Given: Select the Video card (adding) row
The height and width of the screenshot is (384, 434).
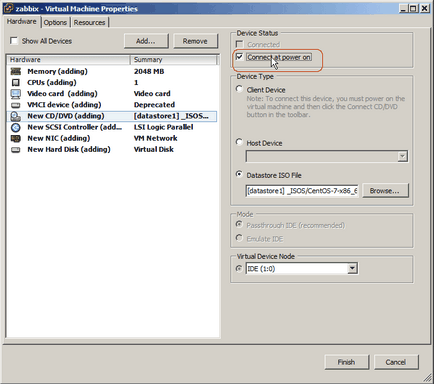Looking at the screenshot, I should tap(112, 94).
